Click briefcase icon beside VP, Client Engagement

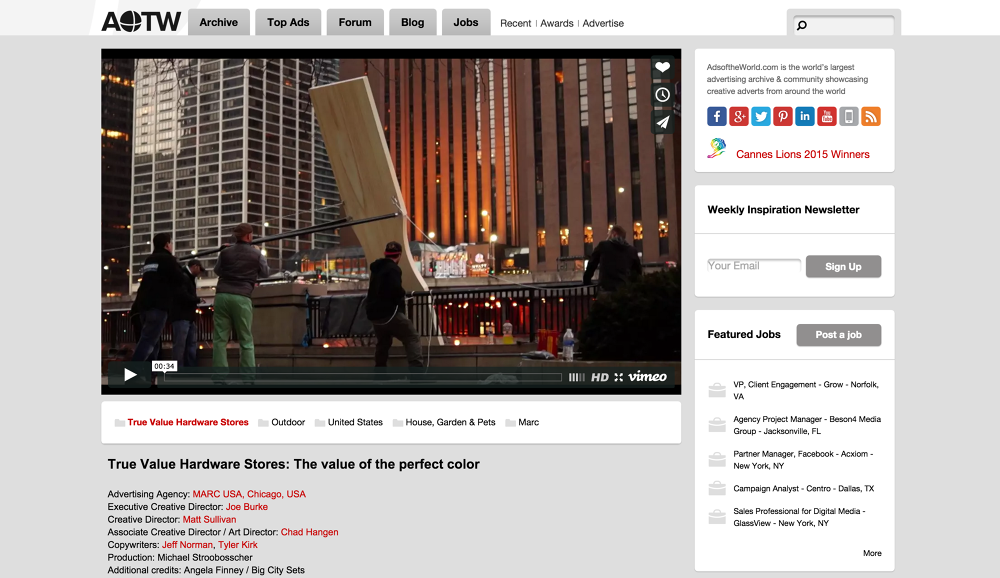point(717,390)
